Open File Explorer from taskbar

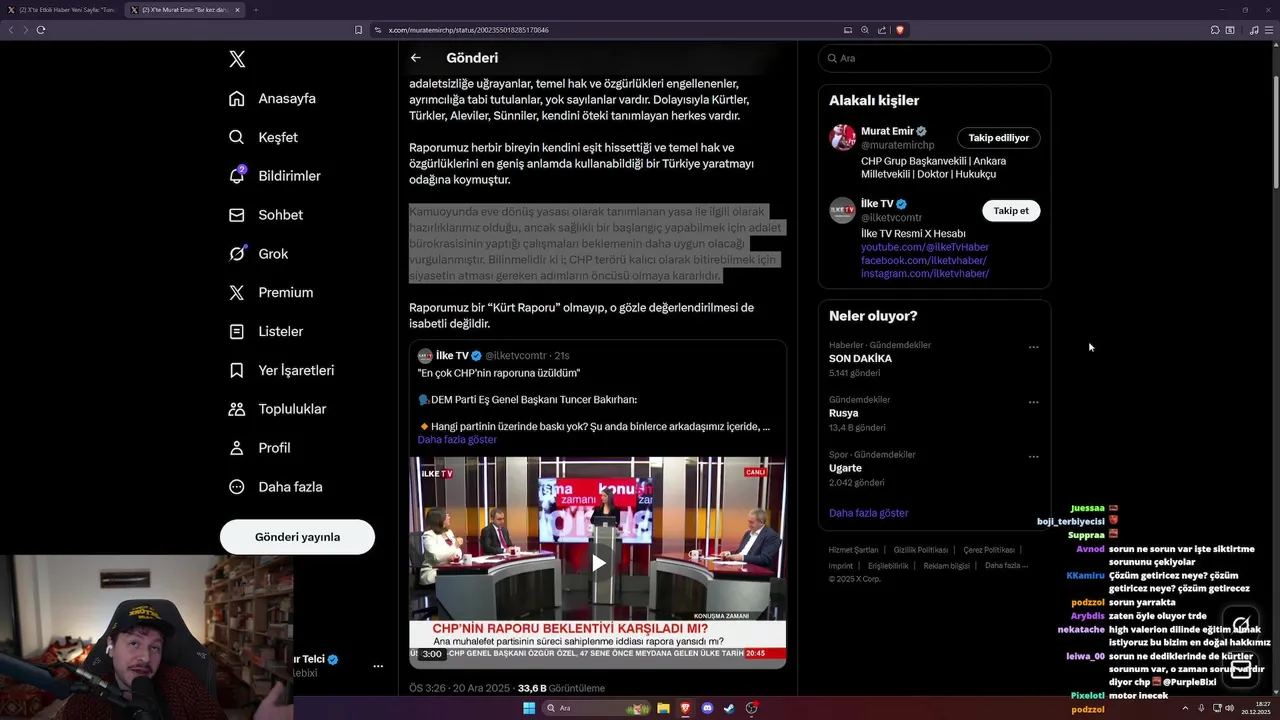coord(663,708)
